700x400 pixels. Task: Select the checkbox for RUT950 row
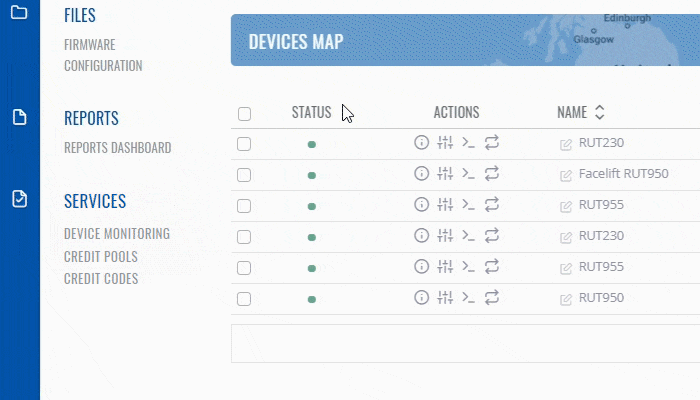(244, 298)
